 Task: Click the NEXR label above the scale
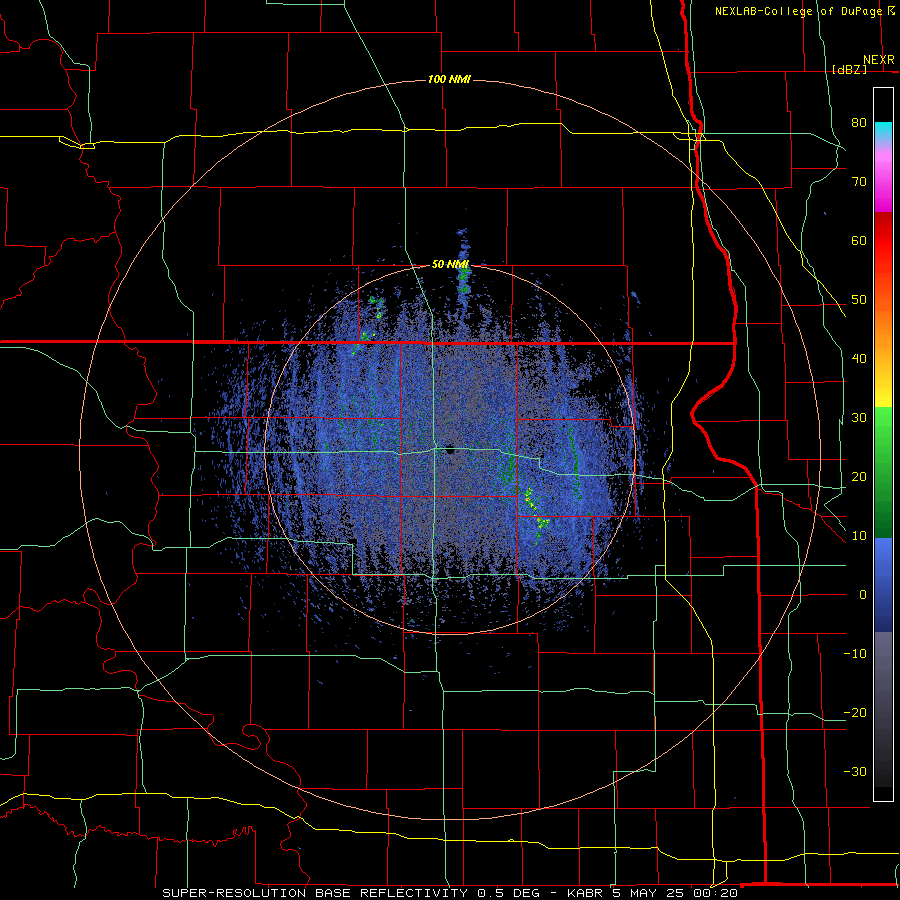coord(878,60)
